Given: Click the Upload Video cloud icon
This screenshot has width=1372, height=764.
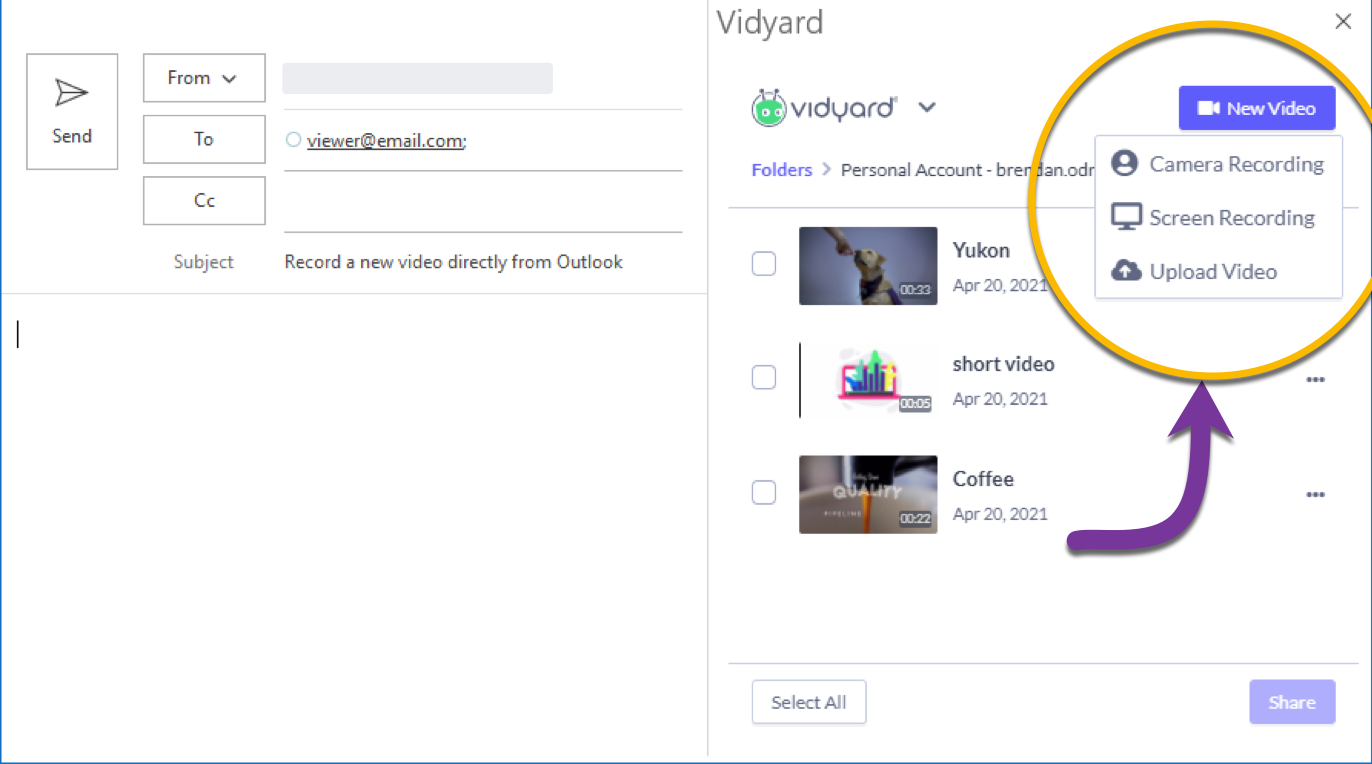Looking at the screenshot, I should [x=1126, y=271].
